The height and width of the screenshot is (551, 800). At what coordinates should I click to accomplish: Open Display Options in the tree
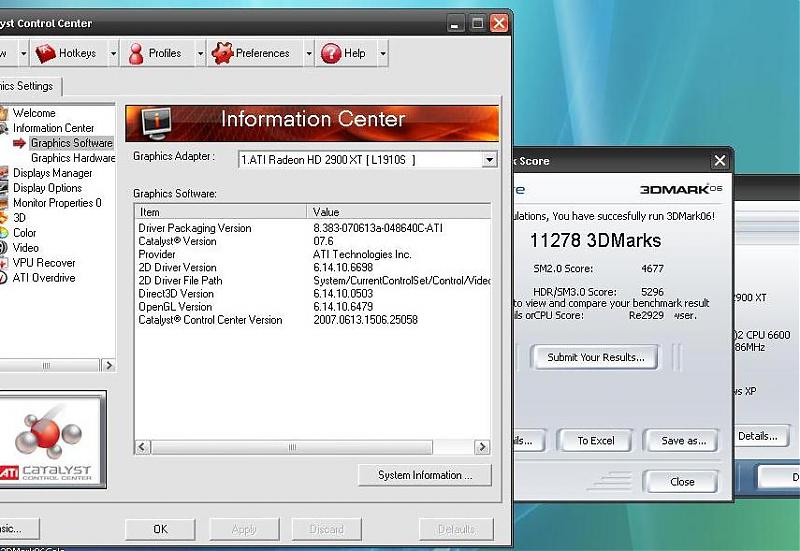click(47, 188)
